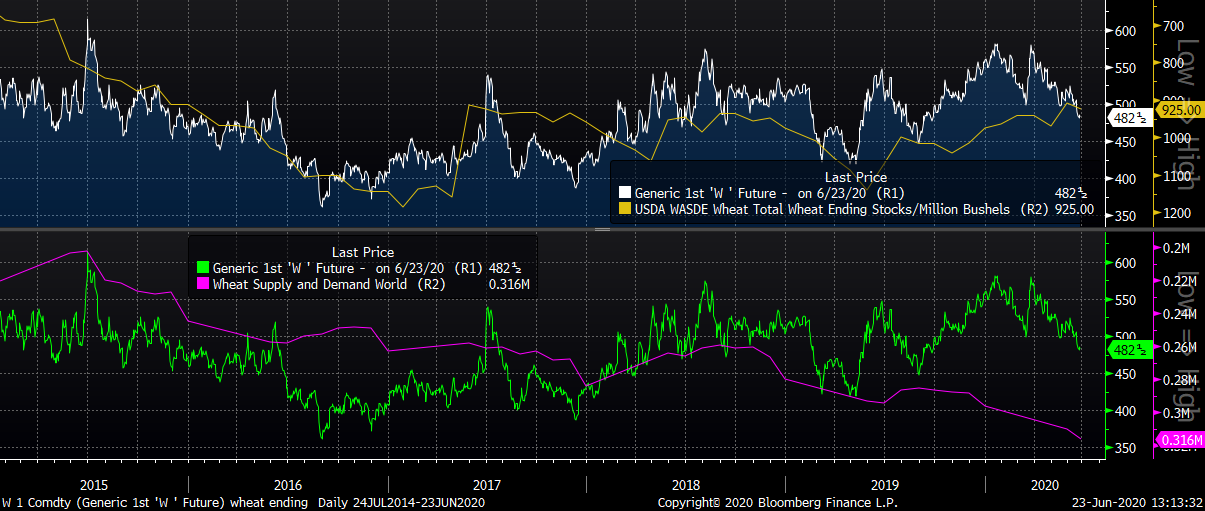Click the magenta Wheat Supply and Demand World swatch
Image resolution: width=1205 pixels, height=511 pixels.
[x=203, y=284]
